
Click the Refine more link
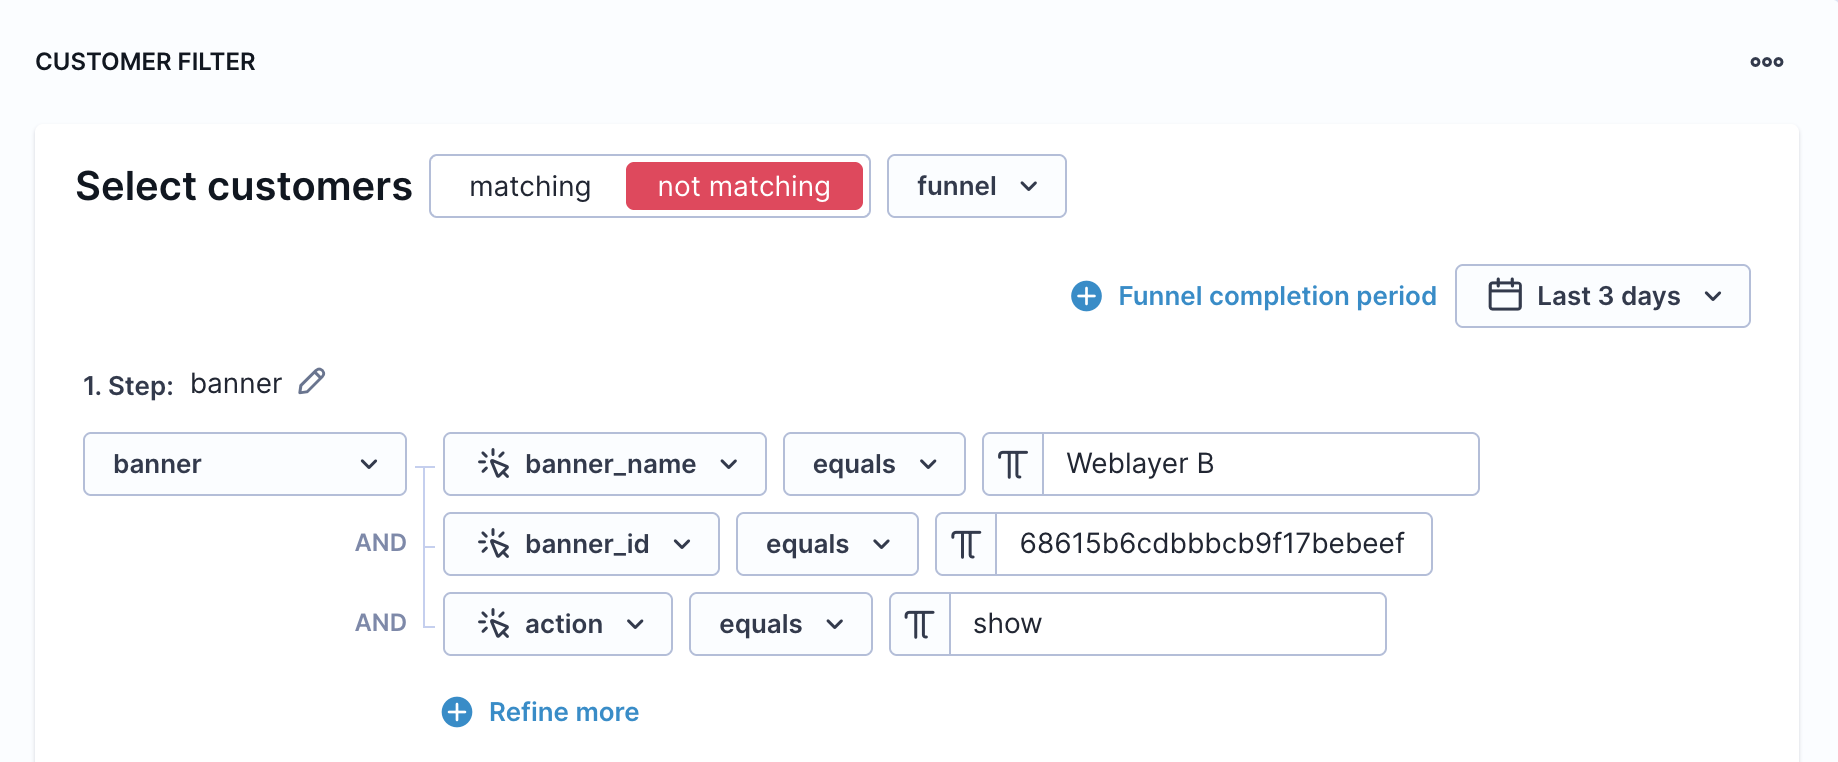pyautogui.click(x=564, y=712)
